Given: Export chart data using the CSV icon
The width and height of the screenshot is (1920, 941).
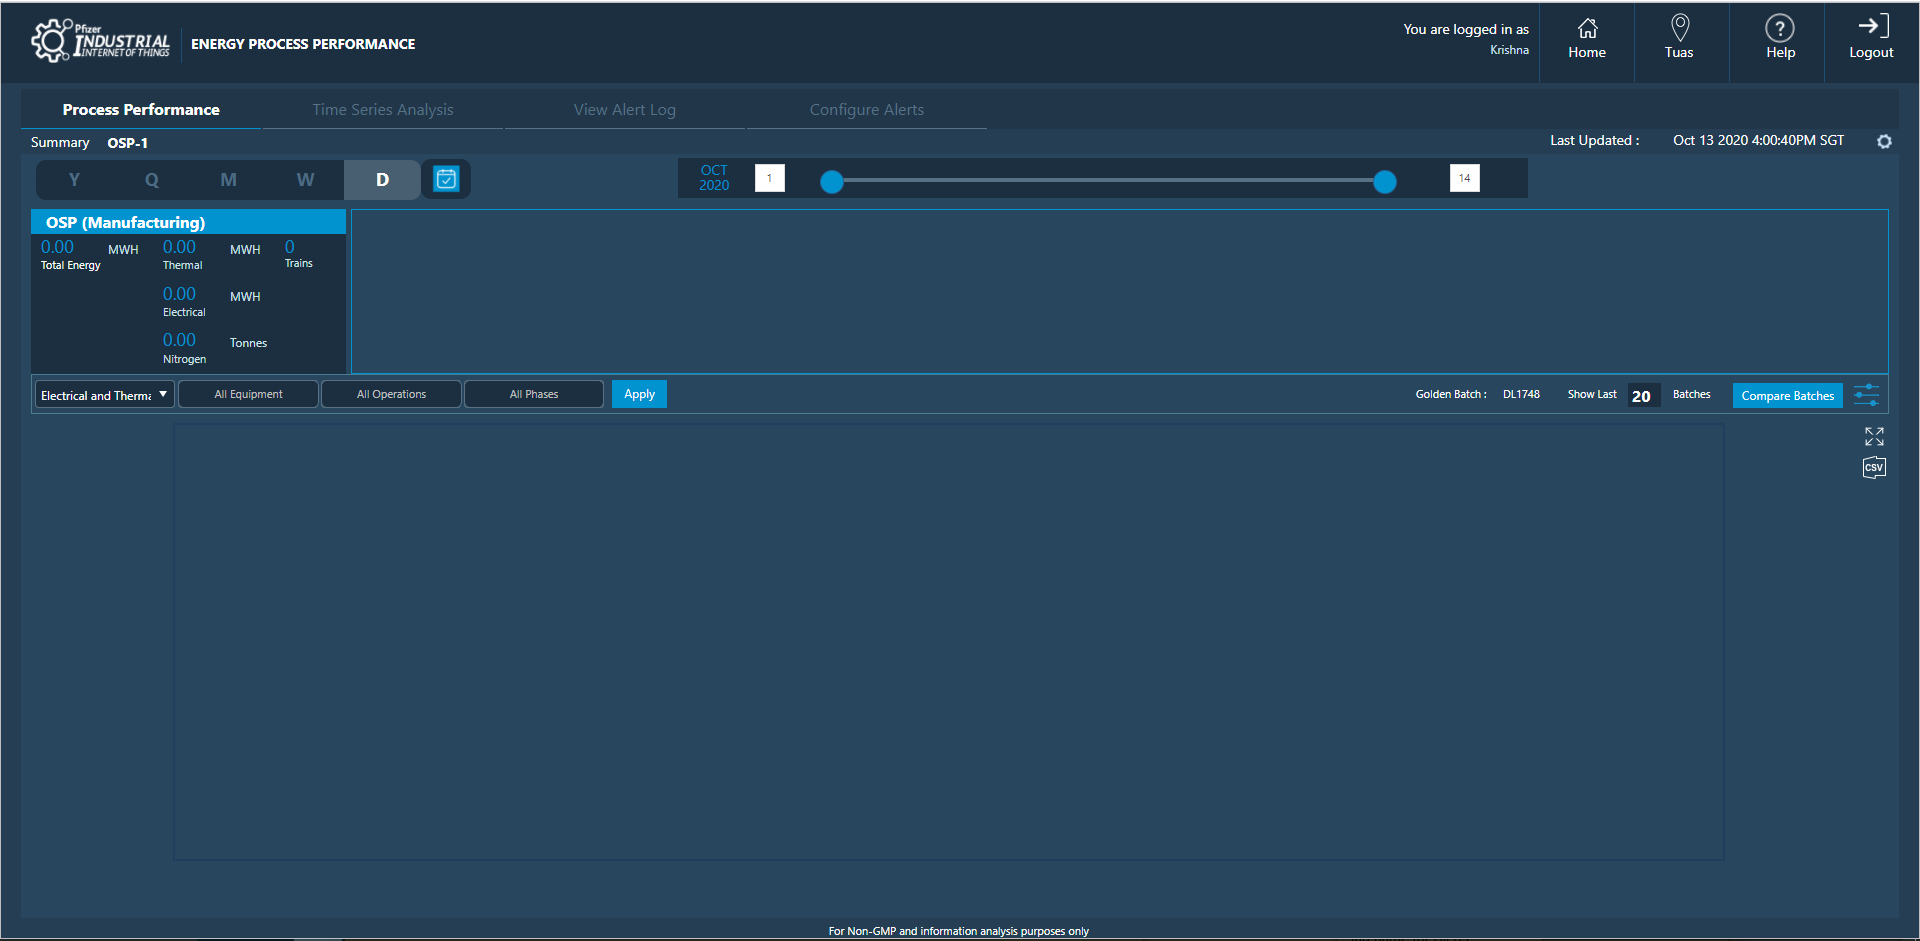Looking at the screenshot, I should (1874, 467).
